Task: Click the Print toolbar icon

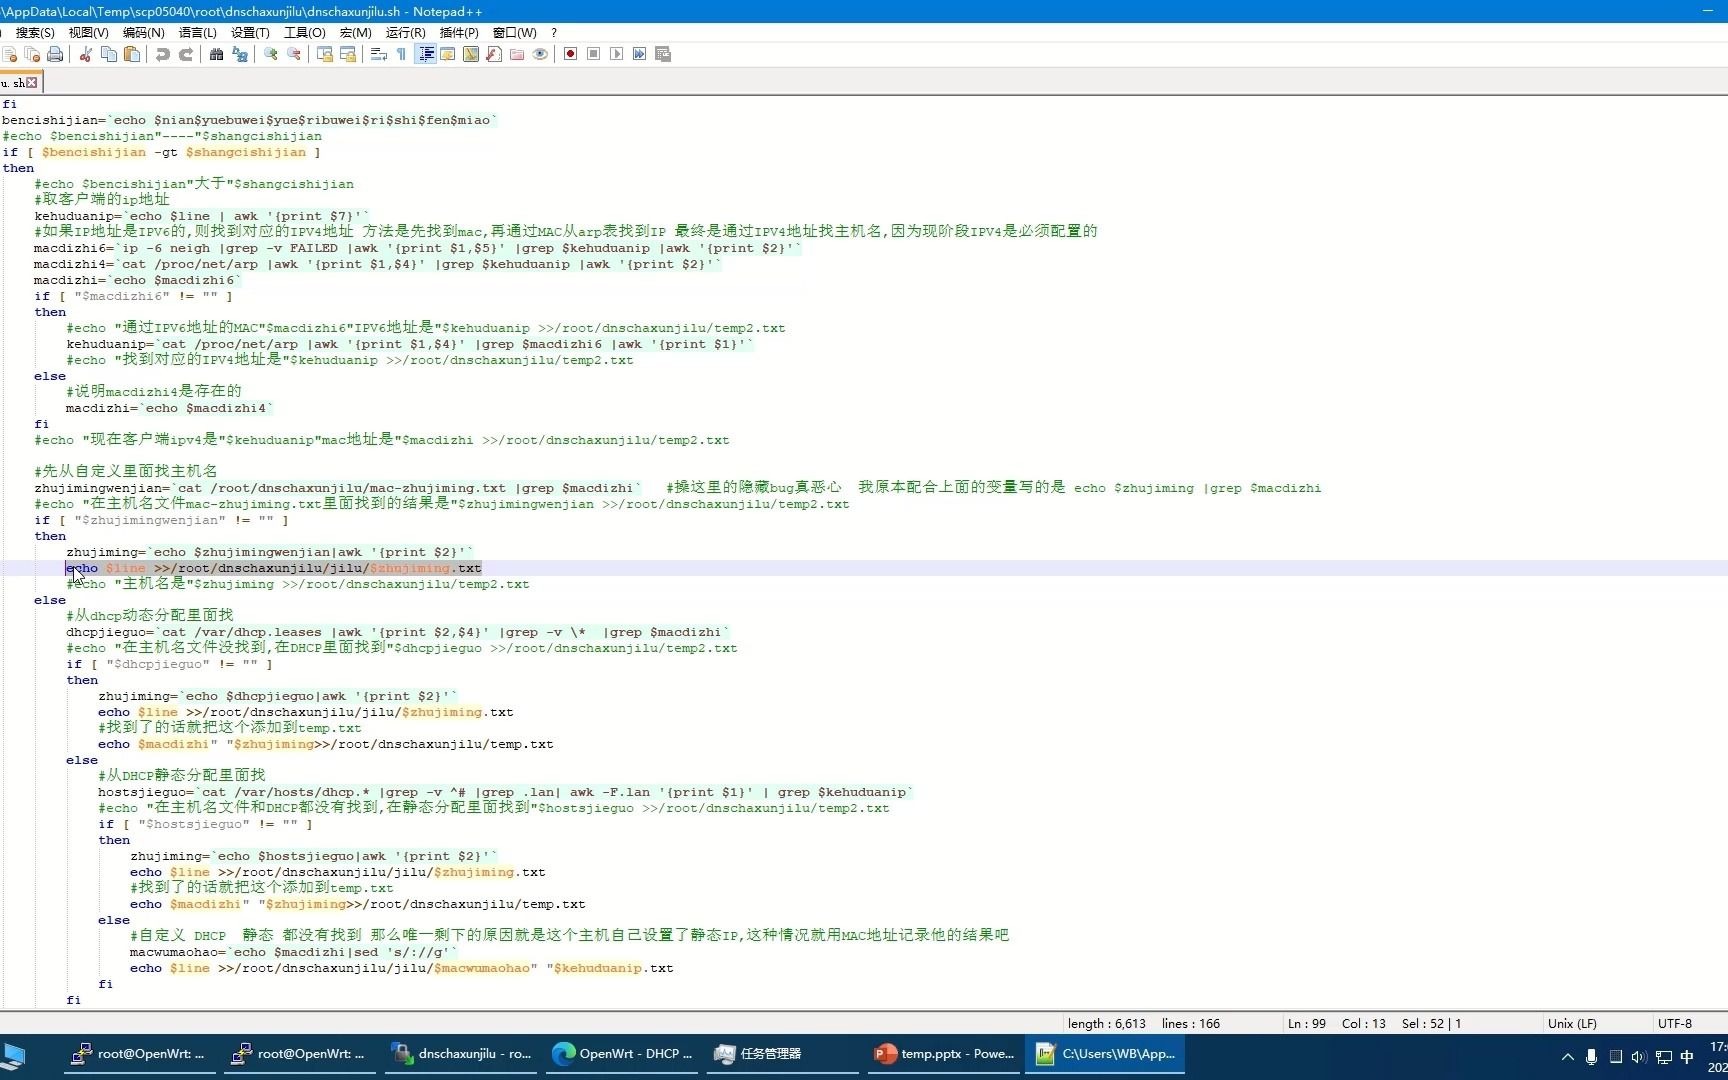Action: click(x=55, y=54)
